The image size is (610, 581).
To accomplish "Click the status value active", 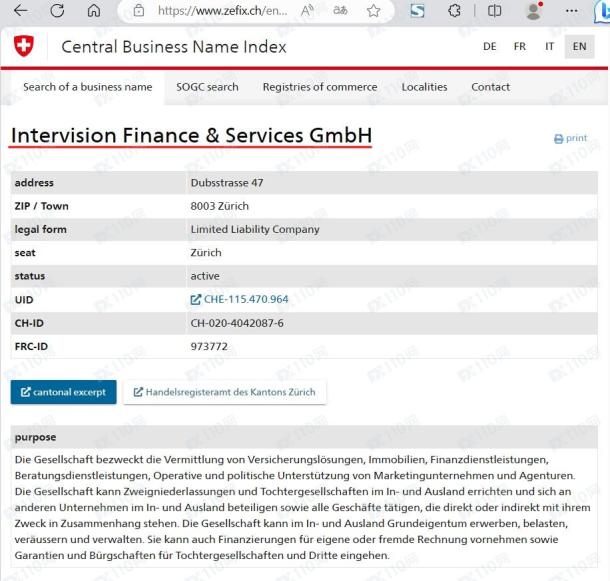I will click(205, 276).
